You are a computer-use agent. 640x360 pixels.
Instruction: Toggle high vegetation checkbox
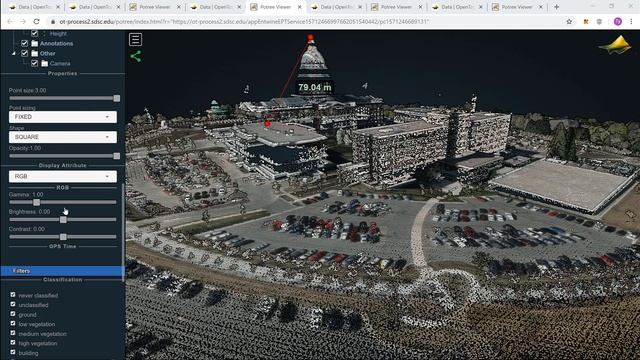(x=13, y=343)
